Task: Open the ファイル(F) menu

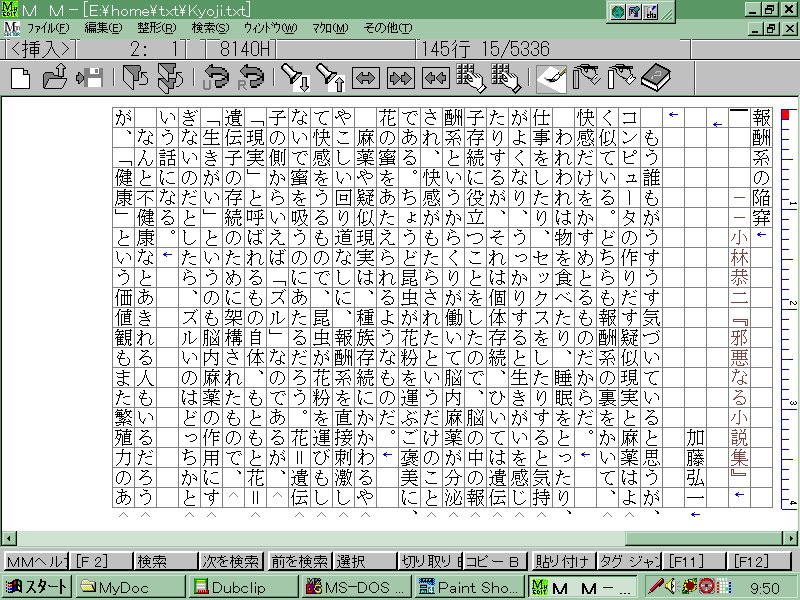Action: [x=48, y=28]
